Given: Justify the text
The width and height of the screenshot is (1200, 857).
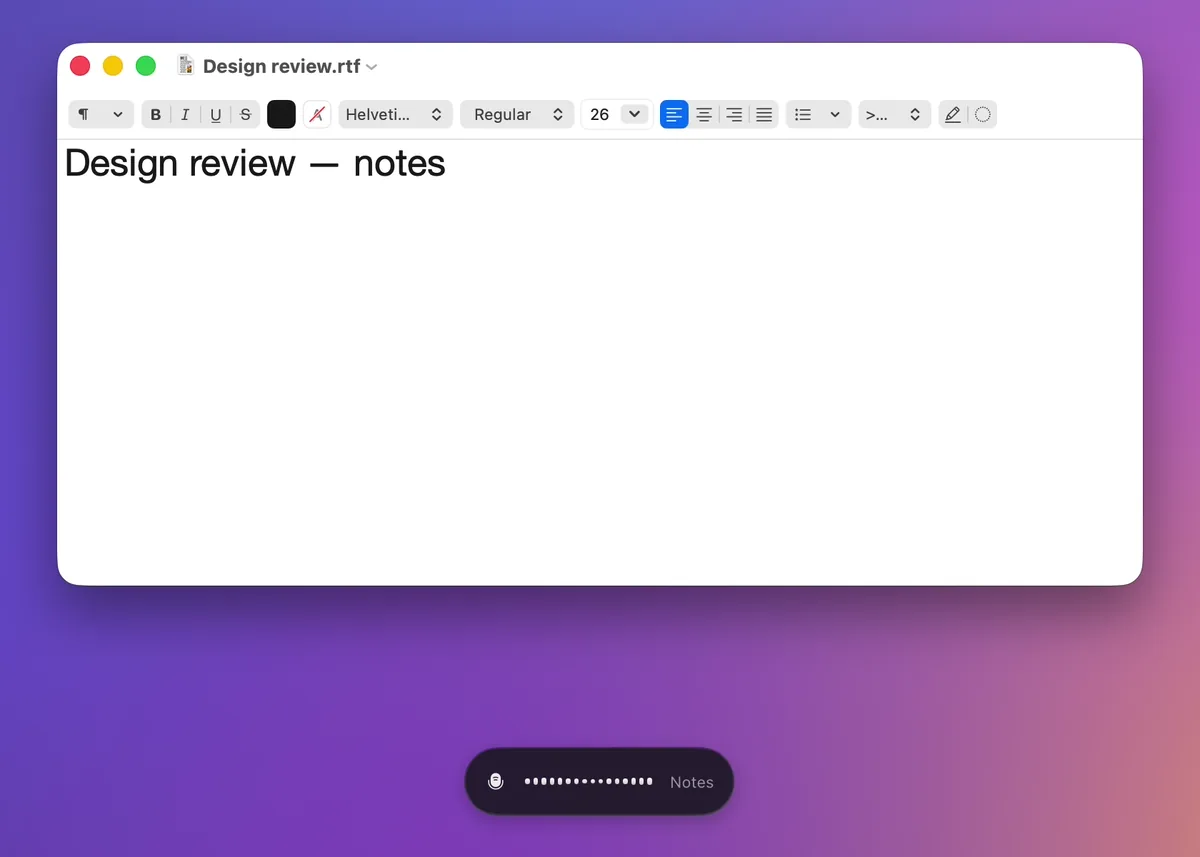Looking at the screenshot, I should tap(764, 114).
